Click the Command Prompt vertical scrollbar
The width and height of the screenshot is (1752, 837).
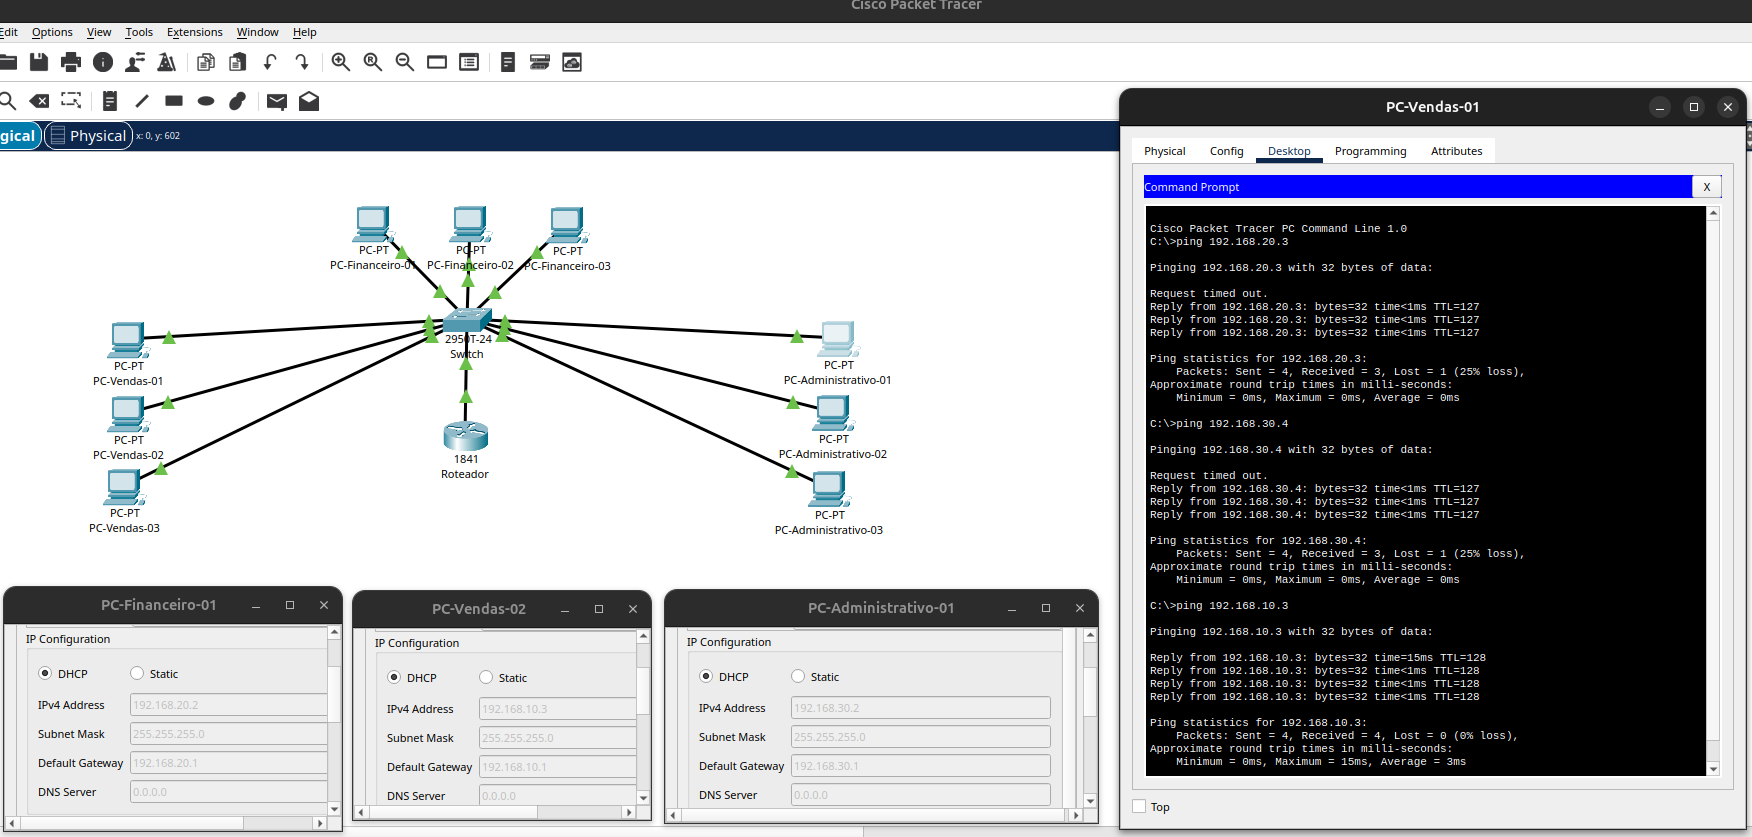[1713, 490]
